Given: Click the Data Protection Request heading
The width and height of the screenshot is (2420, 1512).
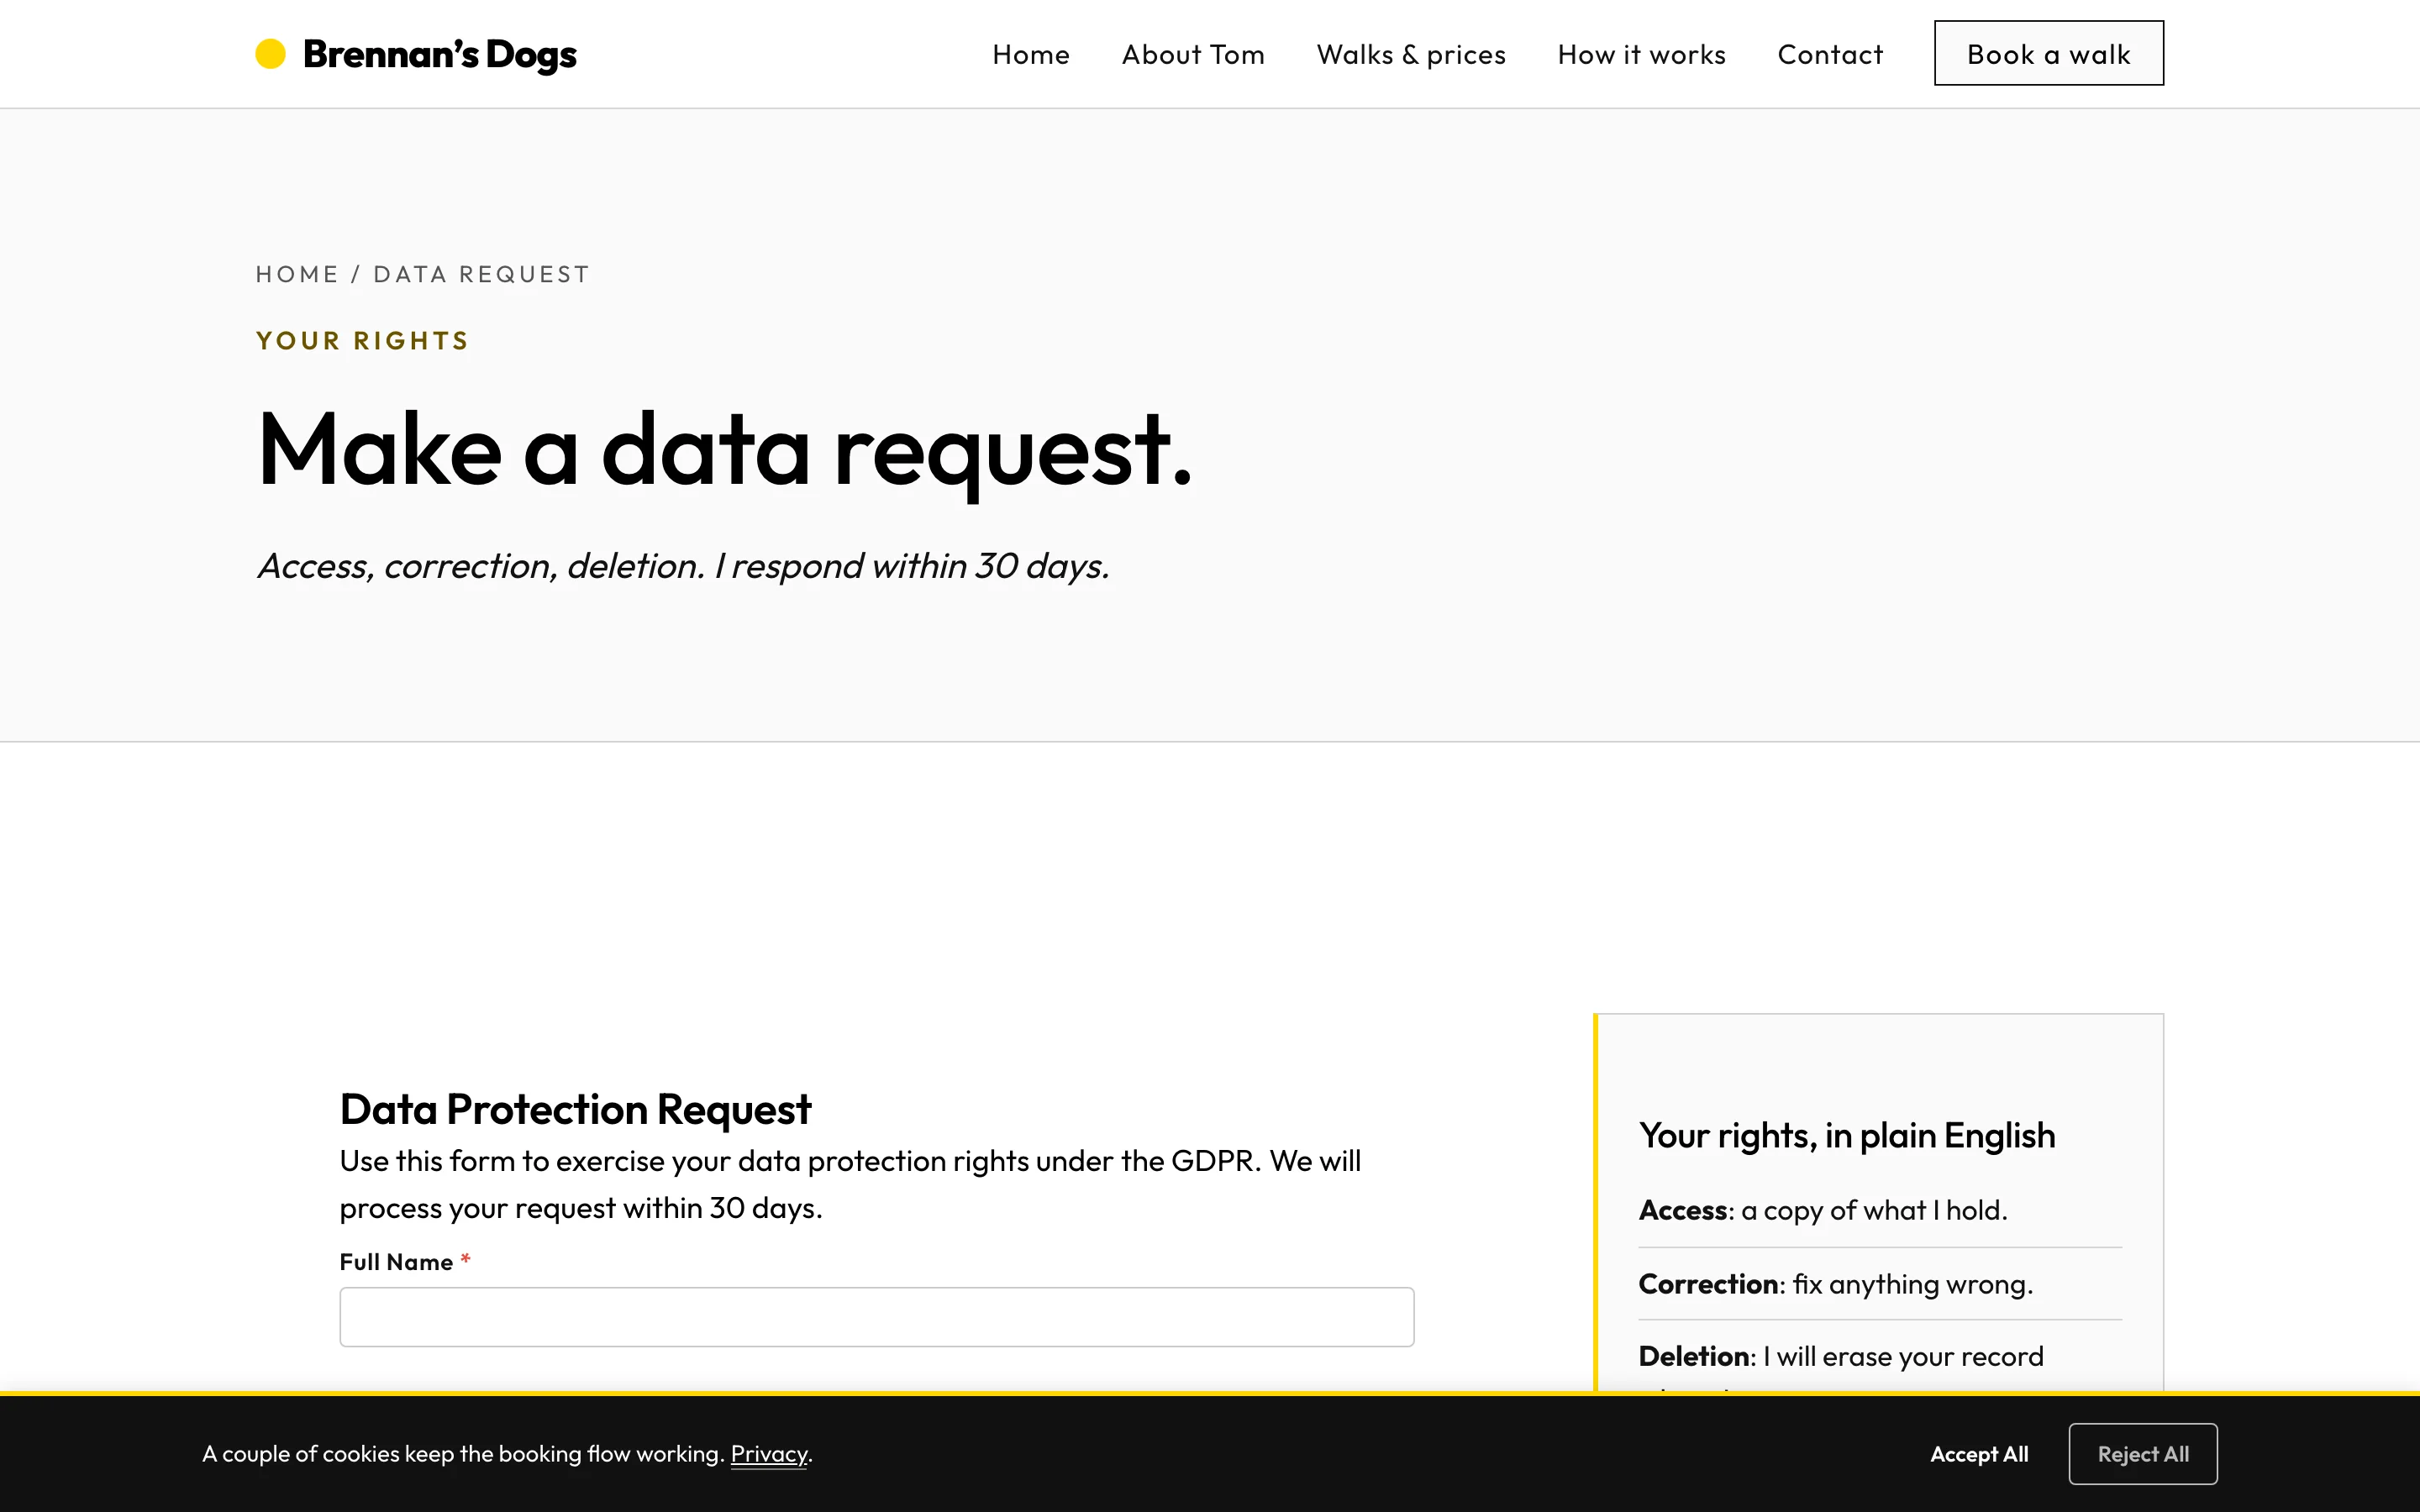Looking at the screenshot, I should pos(575,1109).
